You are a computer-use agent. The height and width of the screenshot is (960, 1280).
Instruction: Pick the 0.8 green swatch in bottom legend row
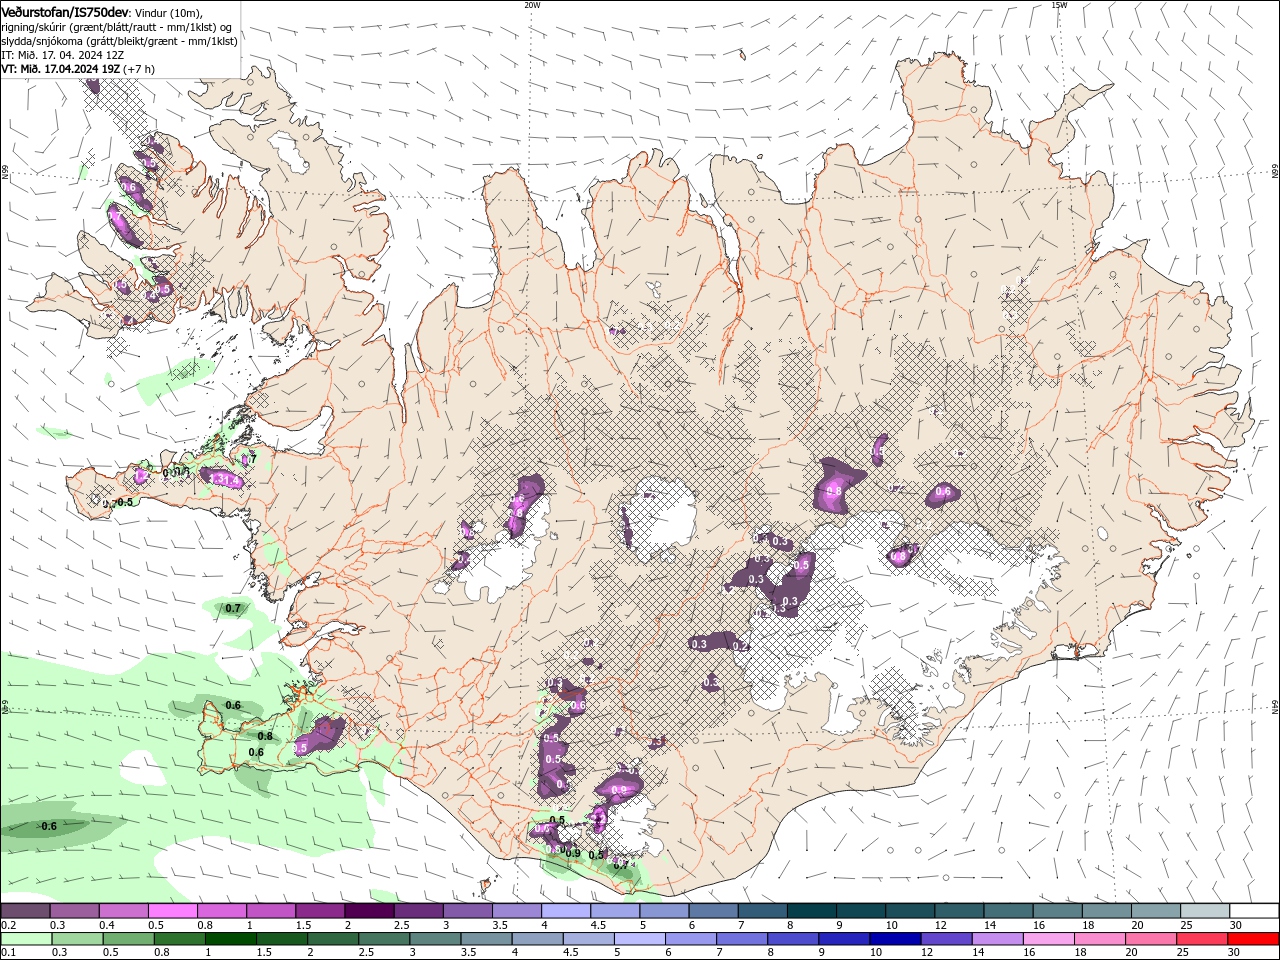179,939
